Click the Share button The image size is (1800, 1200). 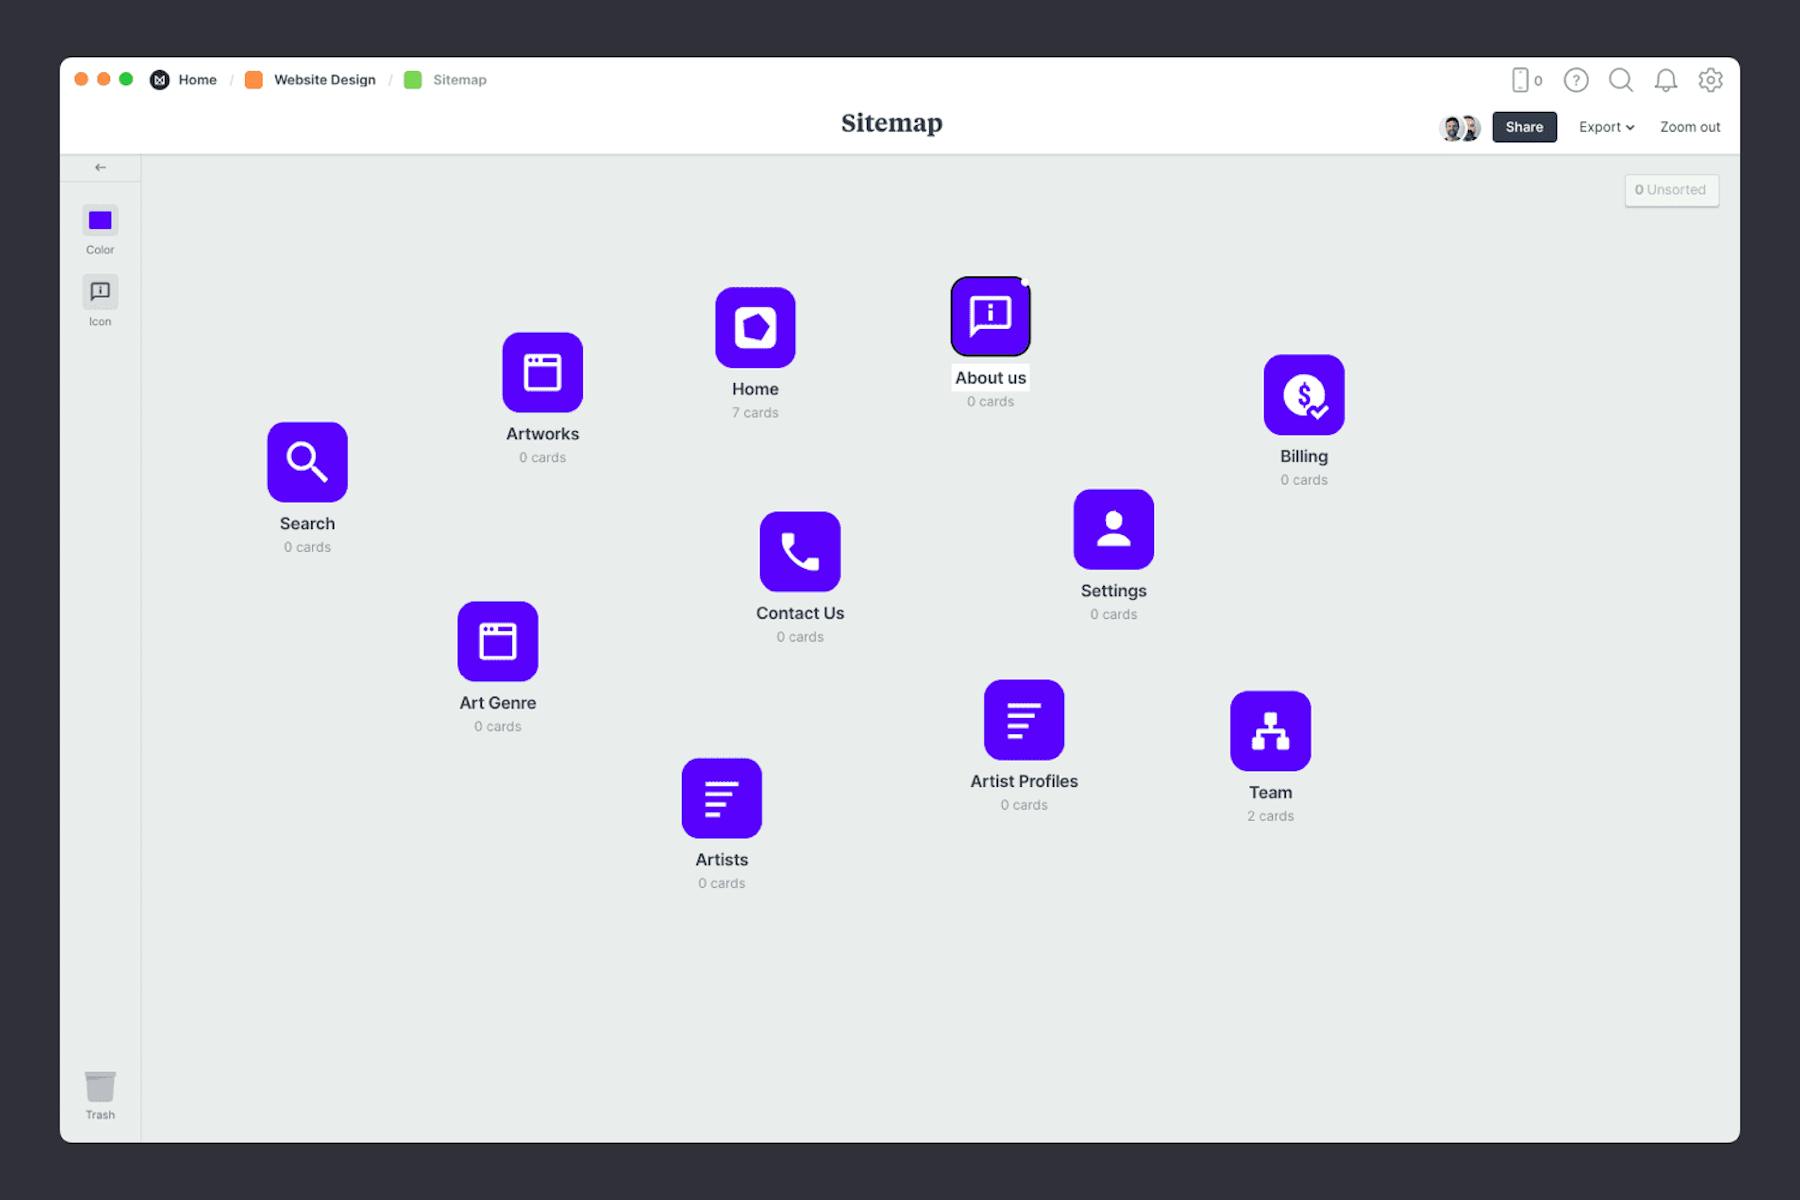click(1524, 127)
